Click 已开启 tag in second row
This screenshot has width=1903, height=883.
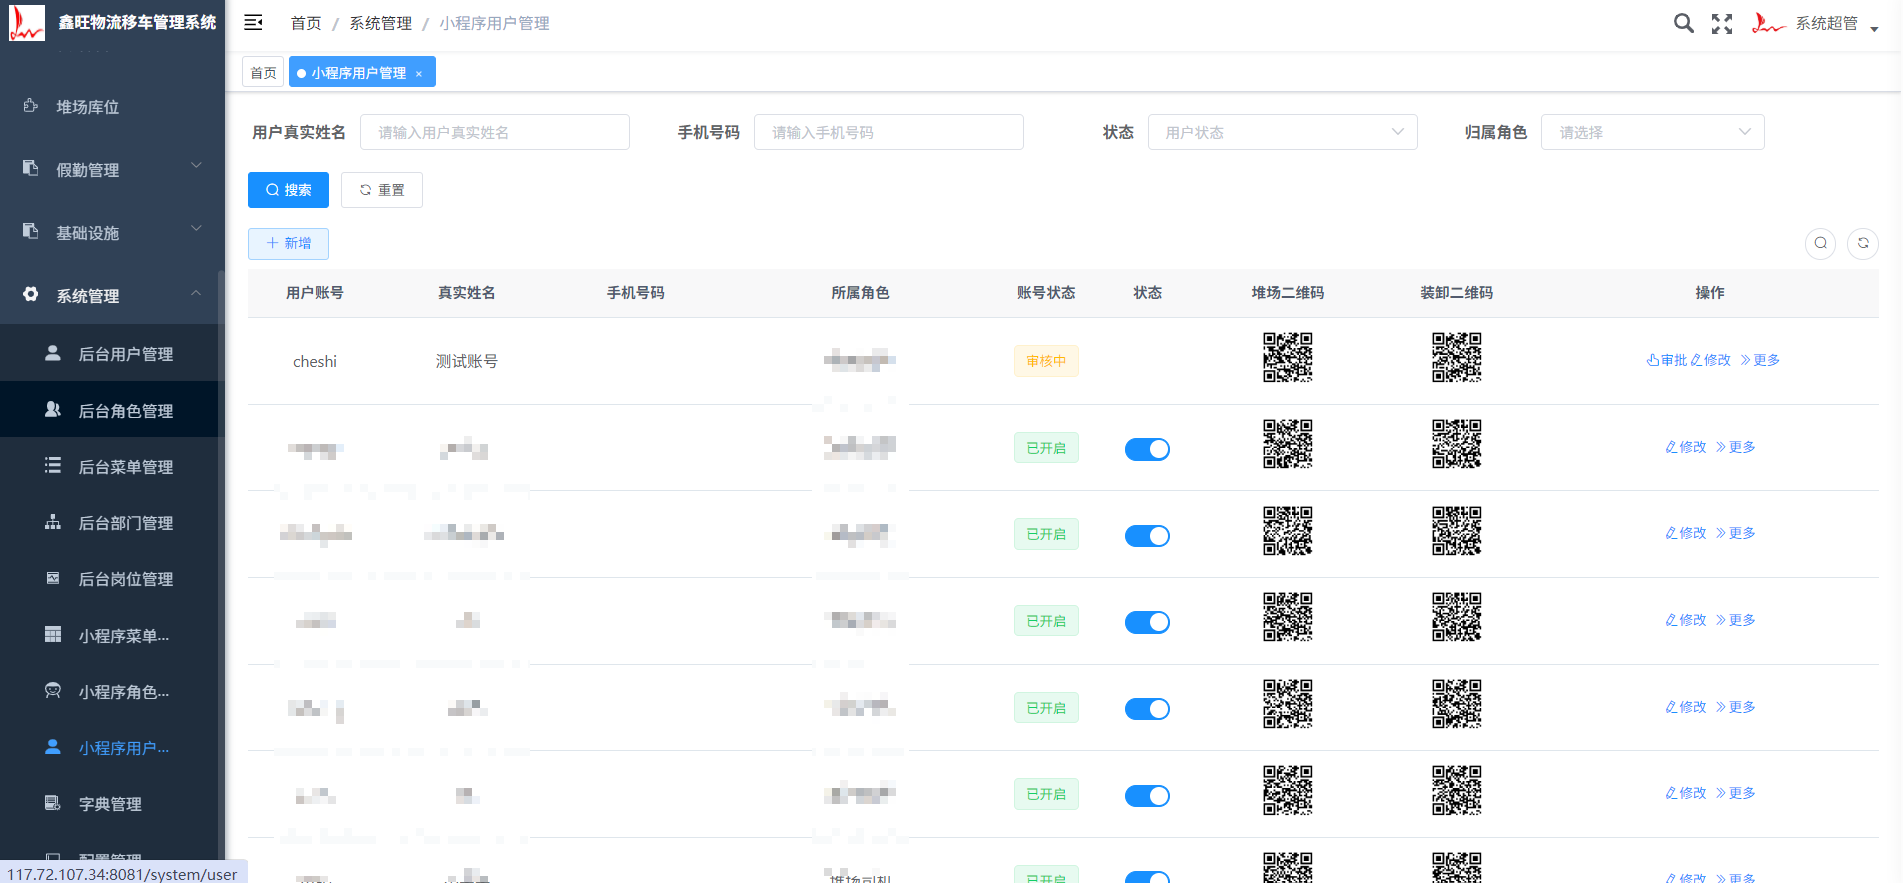coord(1046,448)
